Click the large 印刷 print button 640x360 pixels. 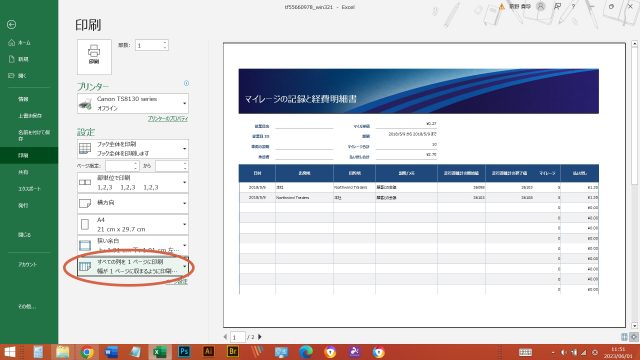pyautogui.click(x=94, y=57)
